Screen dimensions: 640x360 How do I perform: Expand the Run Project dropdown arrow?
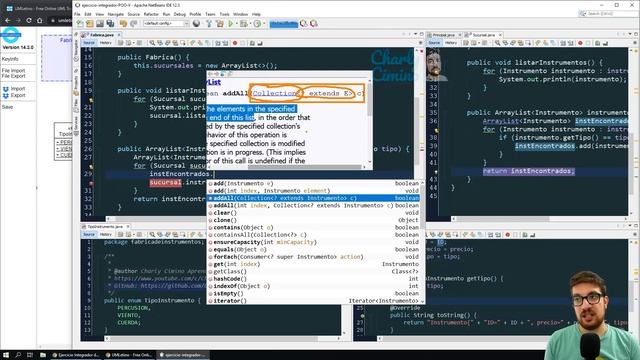click(x=236, y=24)
